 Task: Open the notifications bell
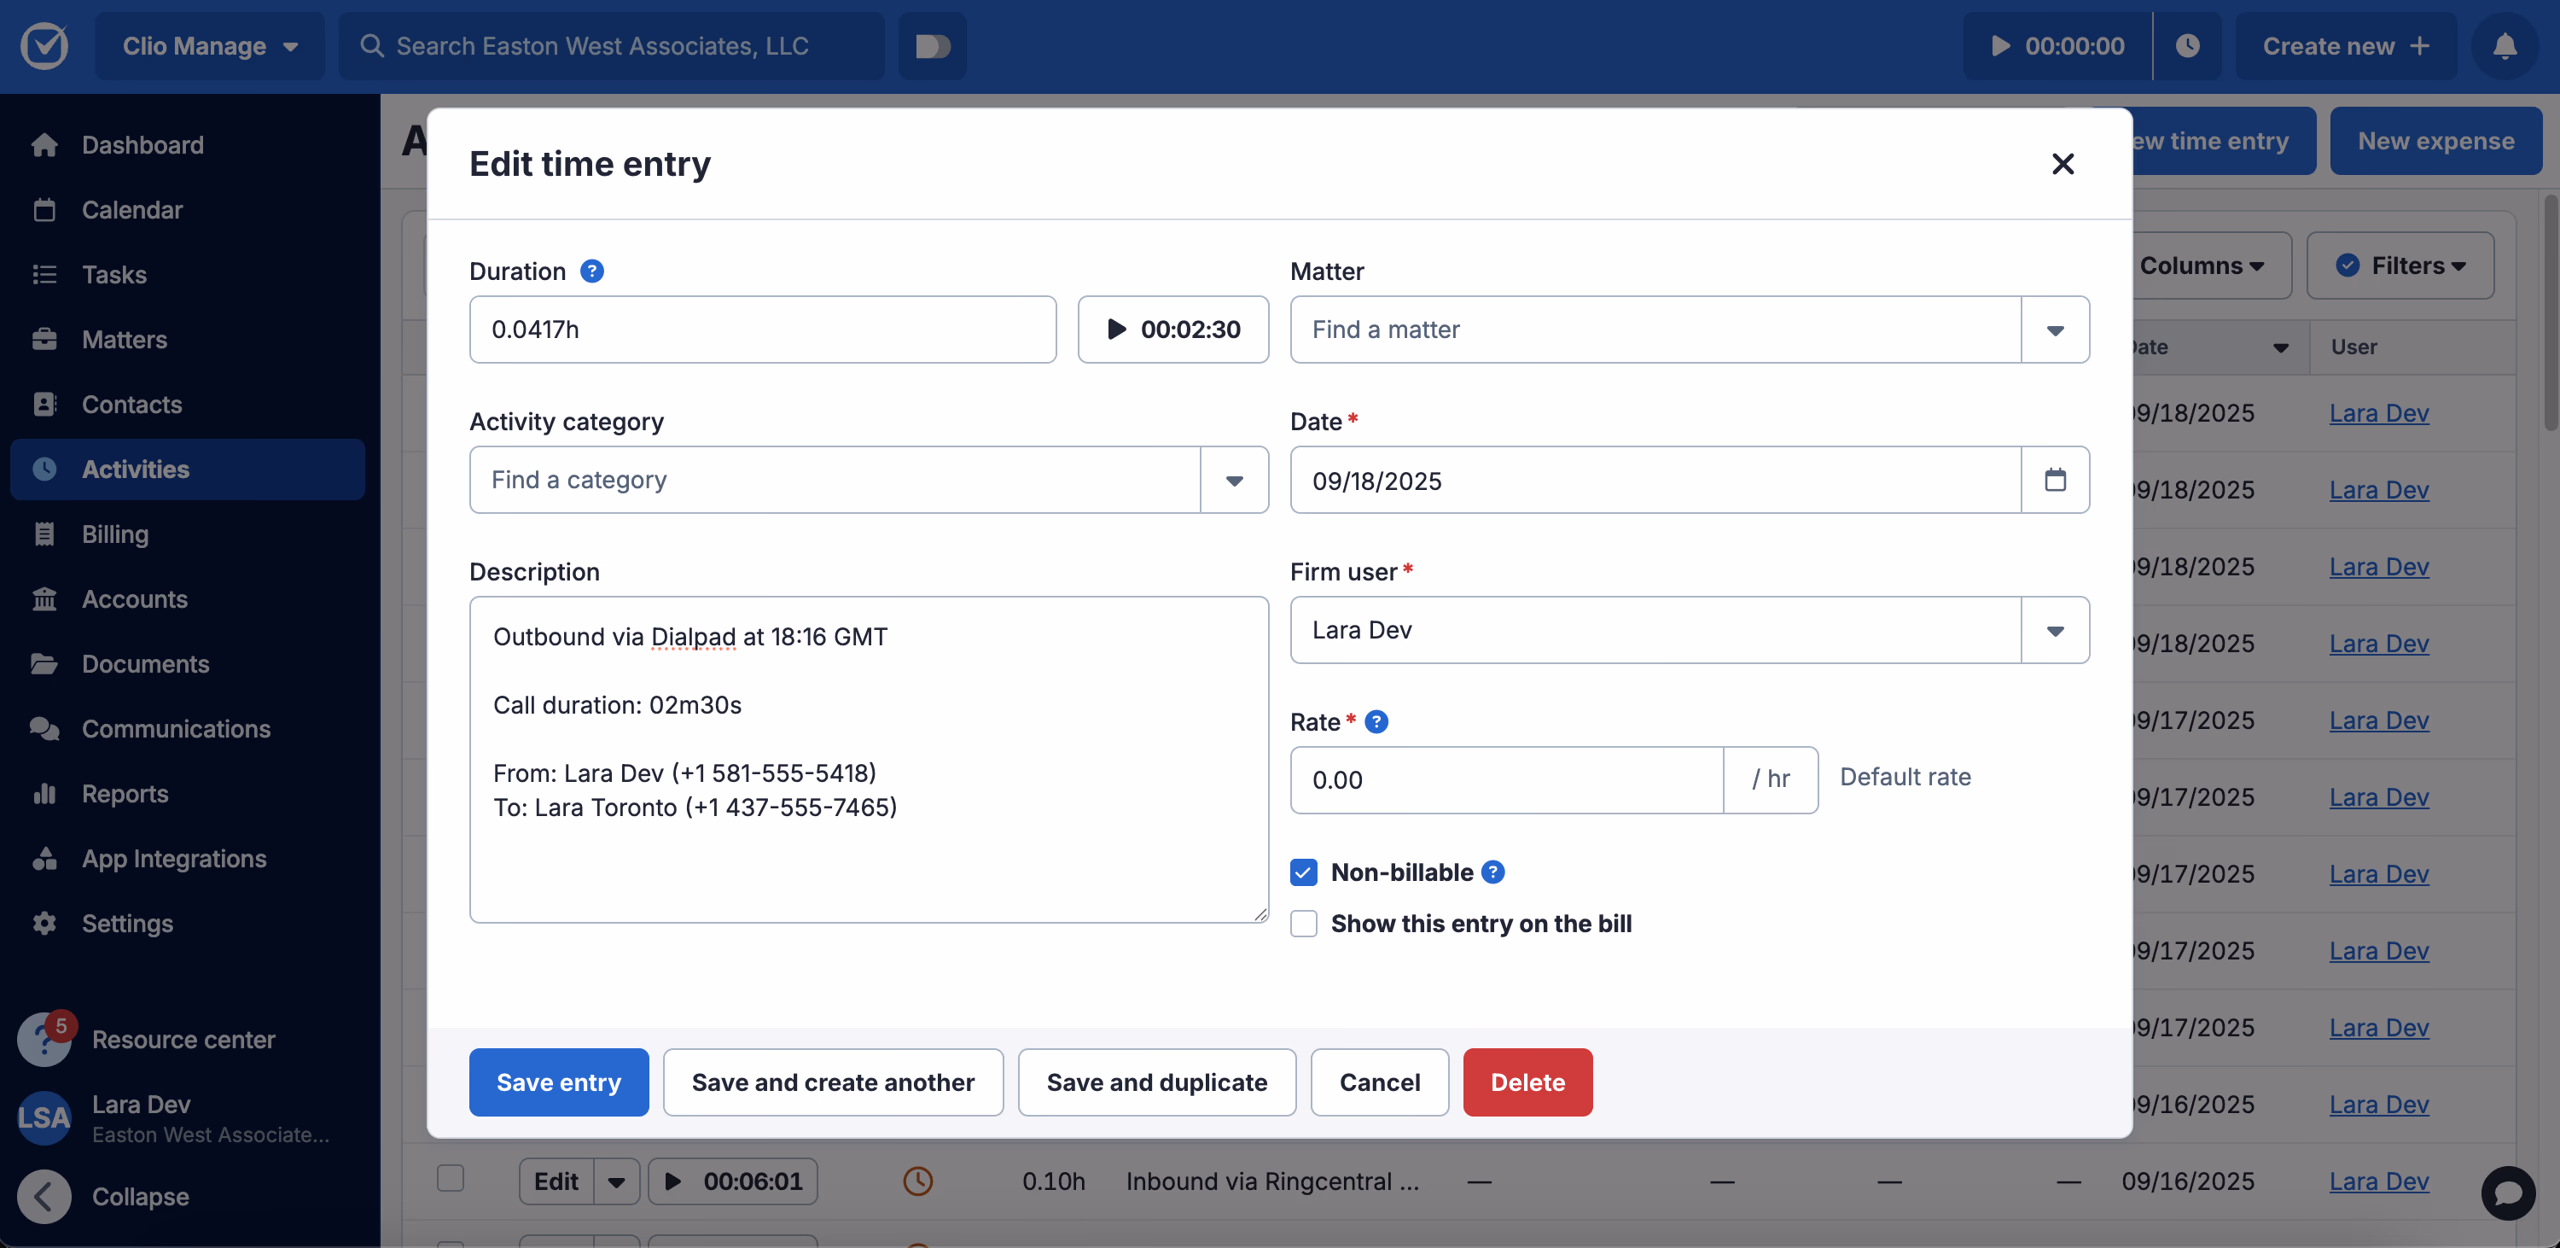(2504, 46)
